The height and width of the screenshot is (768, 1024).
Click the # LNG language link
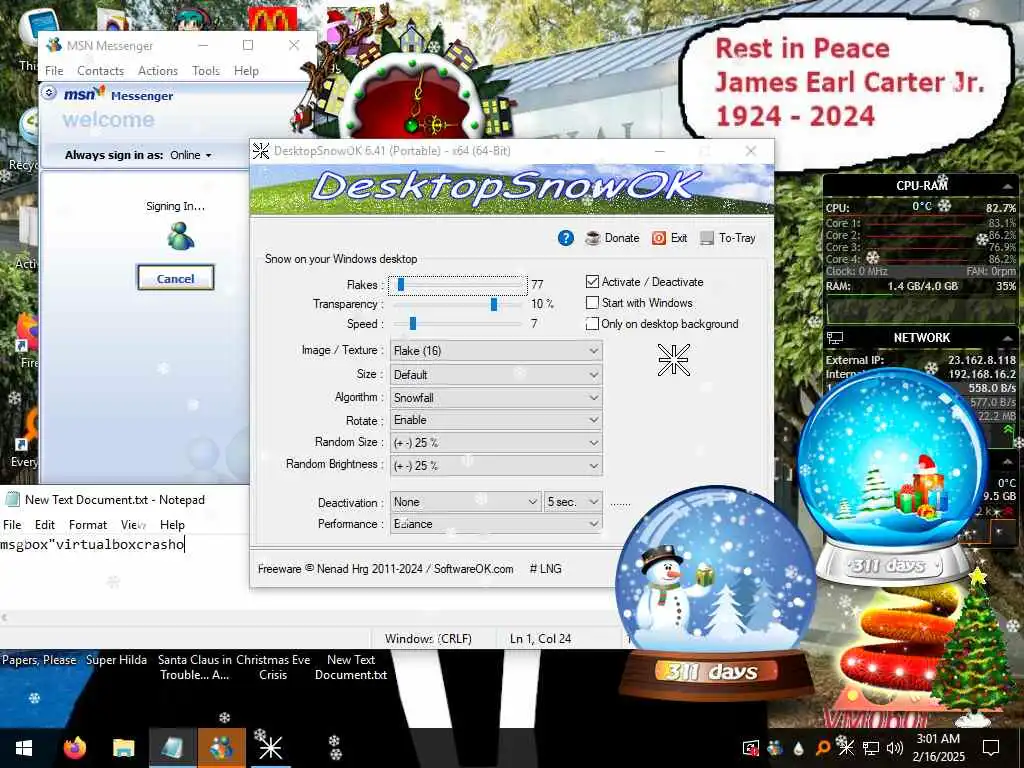pos(545,569)
